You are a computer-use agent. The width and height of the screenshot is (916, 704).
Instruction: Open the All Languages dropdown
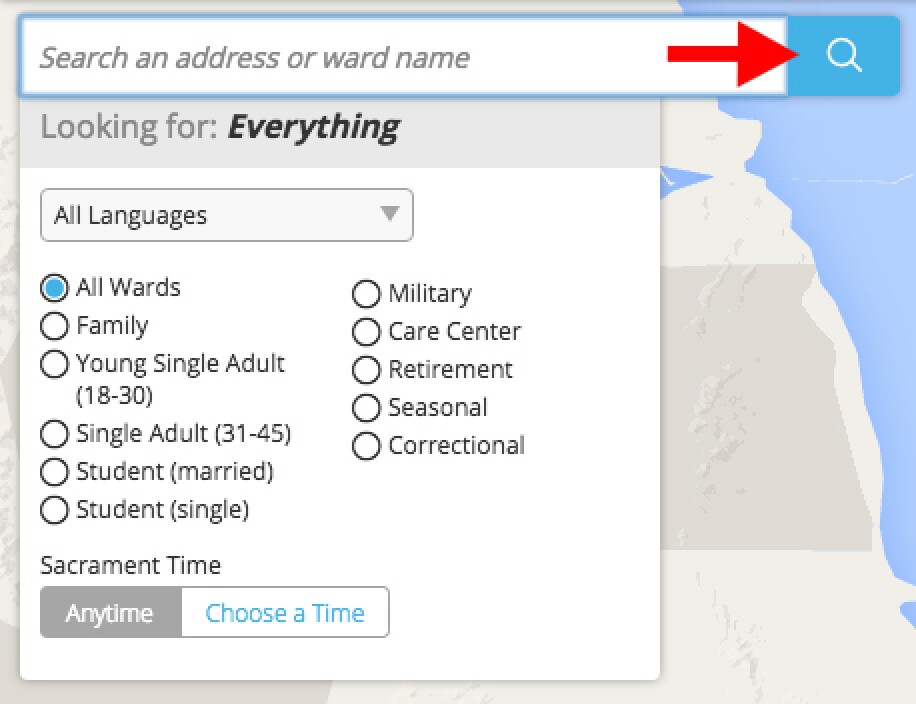pos(226,215)
